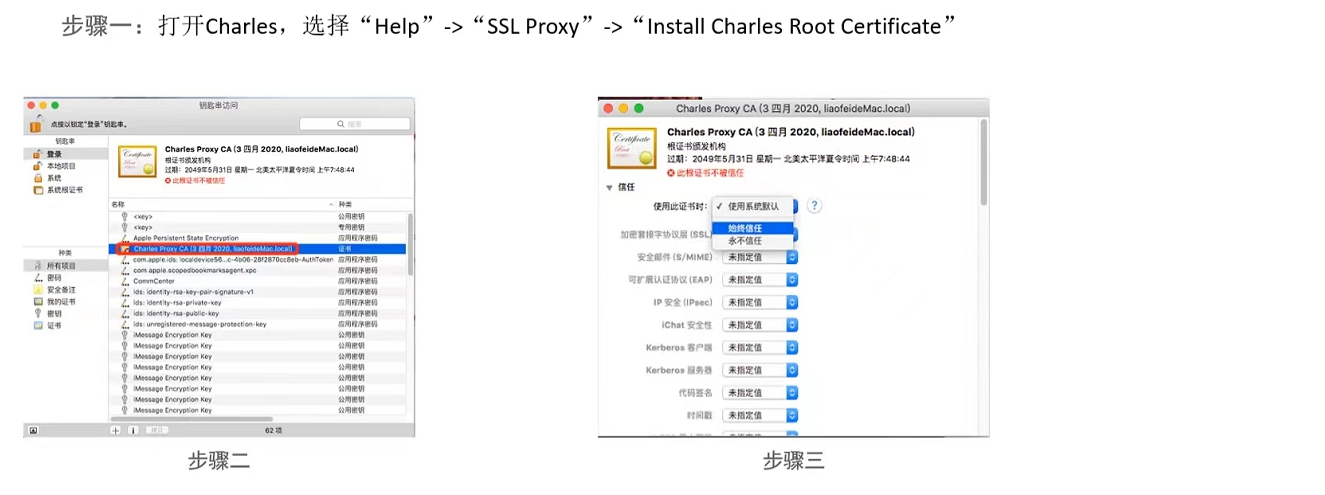Select Charles Proxy CA row in keychain list
Image resolution: width=1325 pixels, height=495 pixels.
pyautogui.click(x=258, y=248)
